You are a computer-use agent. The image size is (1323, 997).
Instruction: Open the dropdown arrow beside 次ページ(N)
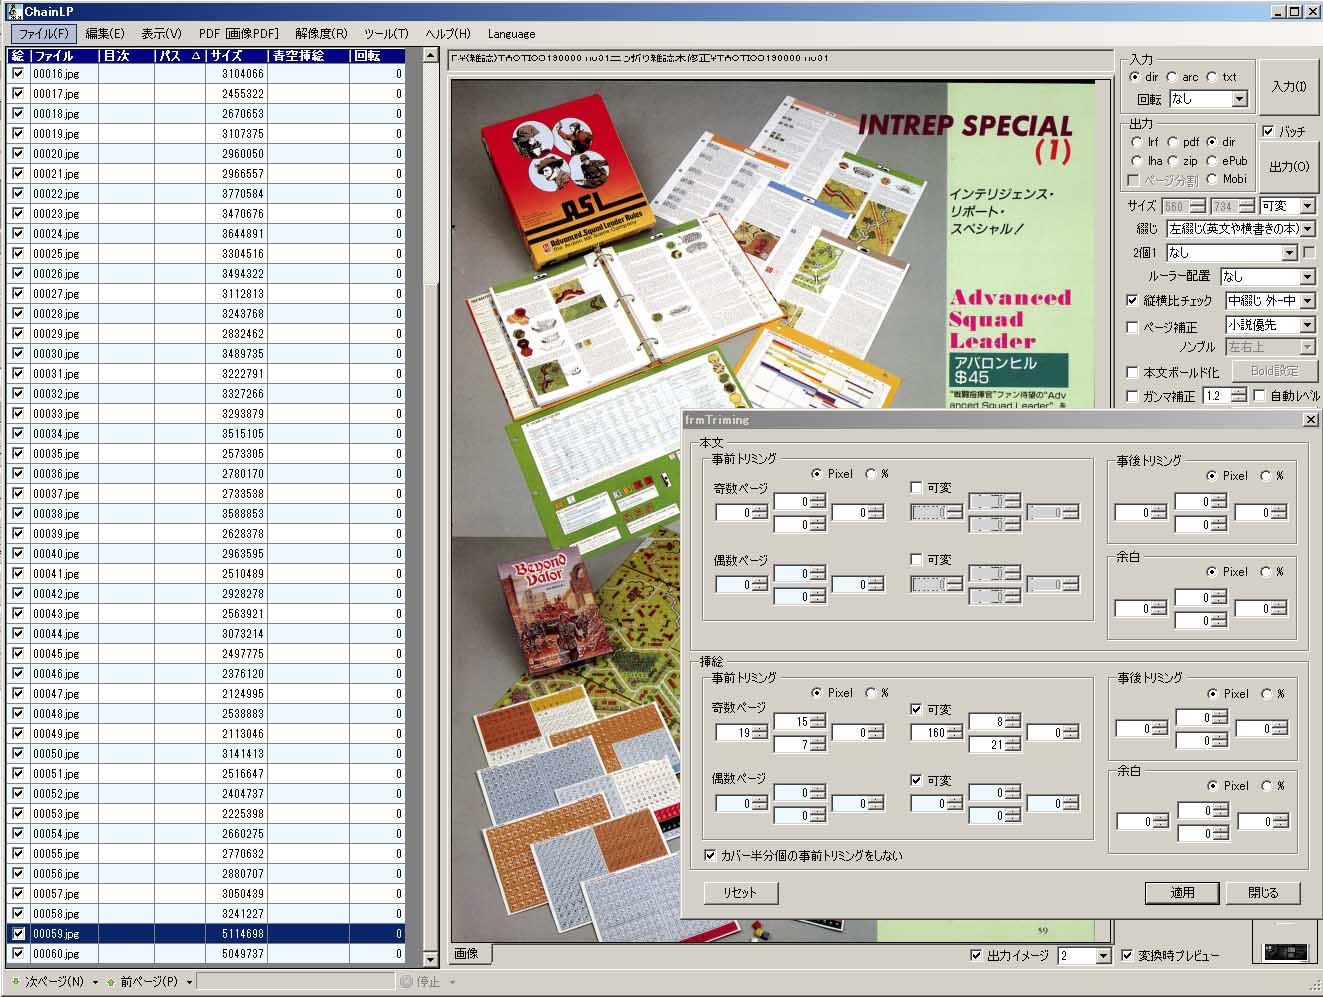[x=95, y=982]
